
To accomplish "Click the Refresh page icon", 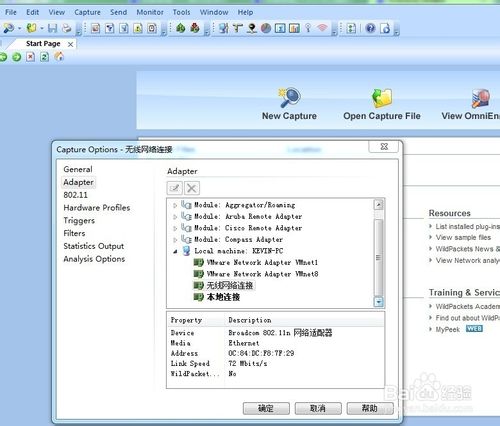I will tap(44, 57).
